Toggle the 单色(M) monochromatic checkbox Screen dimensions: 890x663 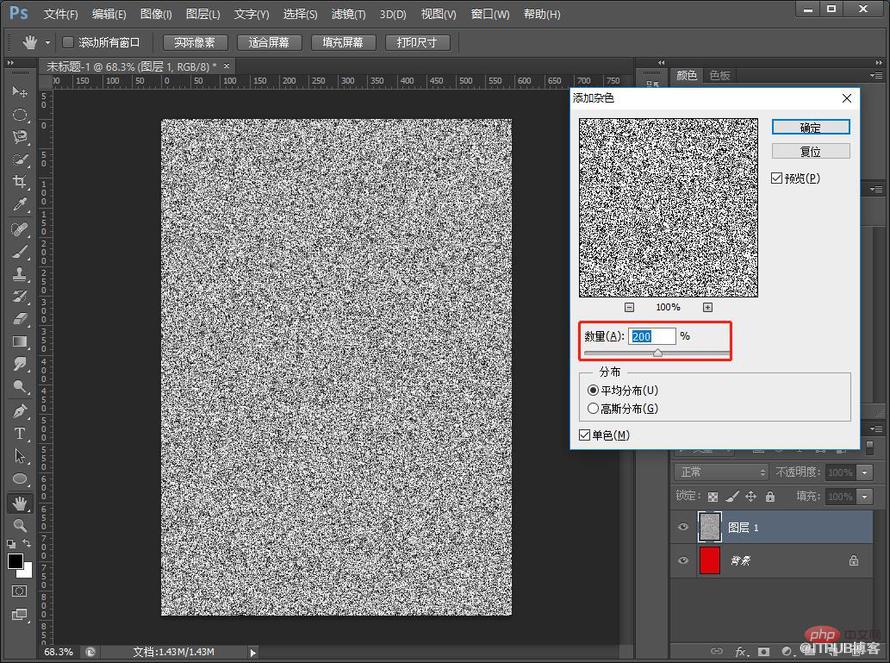[x=585, y=435]
